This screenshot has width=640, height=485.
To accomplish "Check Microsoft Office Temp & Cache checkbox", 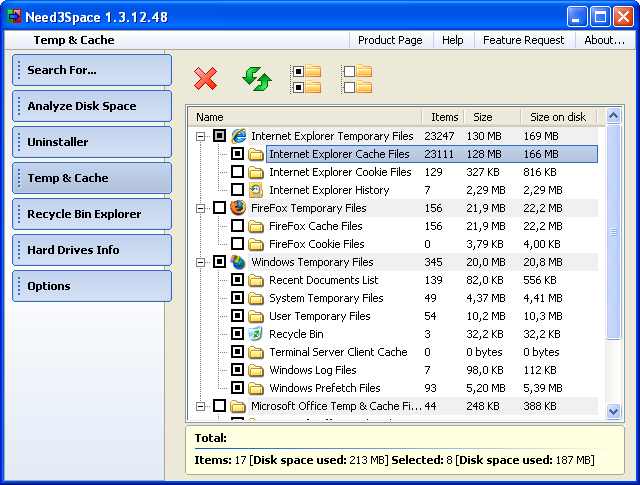I will [x=219, y=406].
